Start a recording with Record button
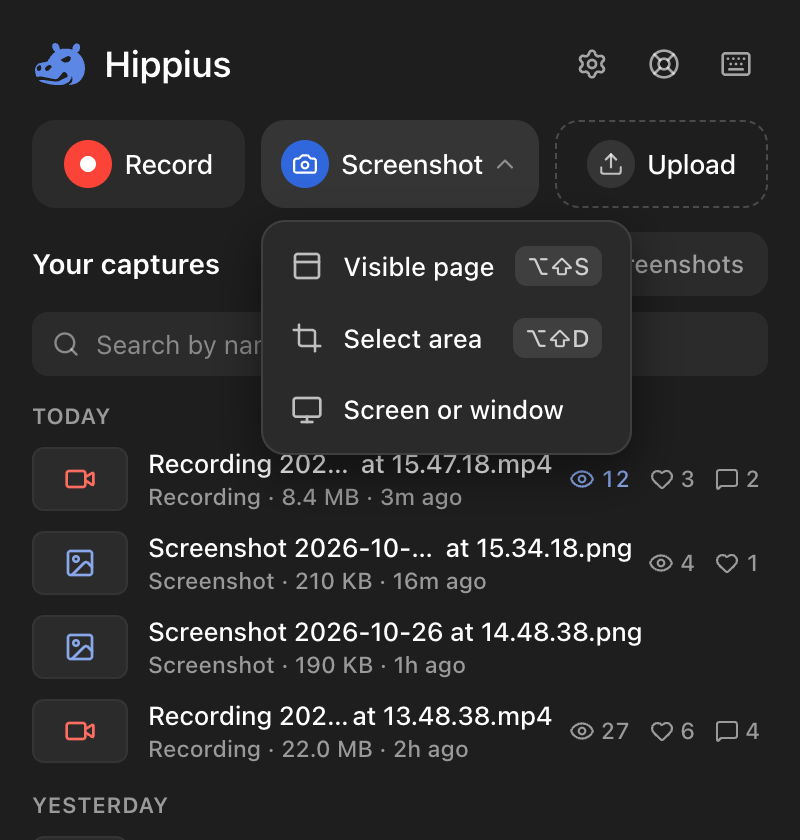Image resolution: width=800 pixels, height=840 pixels. point(139,164)
